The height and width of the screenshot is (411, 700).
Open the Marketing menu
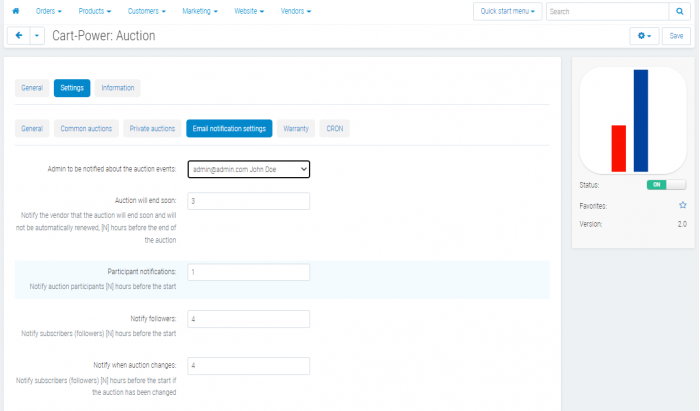pyautogui.click(x=200, y=11)
